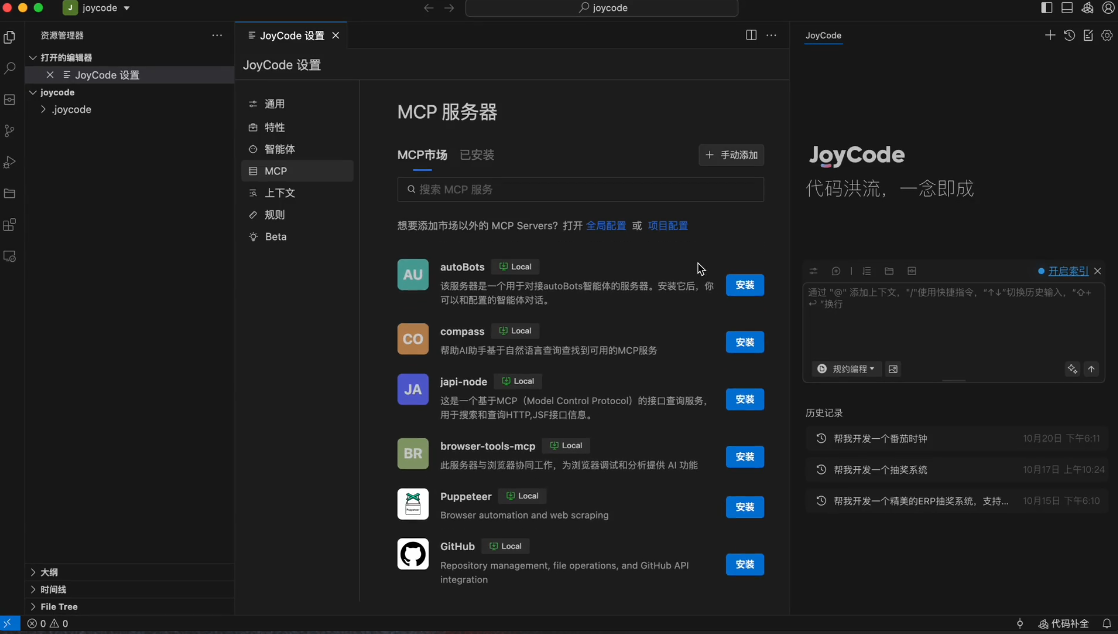1118x634 pixels.
Task: Dismiss the 开启索引 prompt with X
Action: [1098, 271]
